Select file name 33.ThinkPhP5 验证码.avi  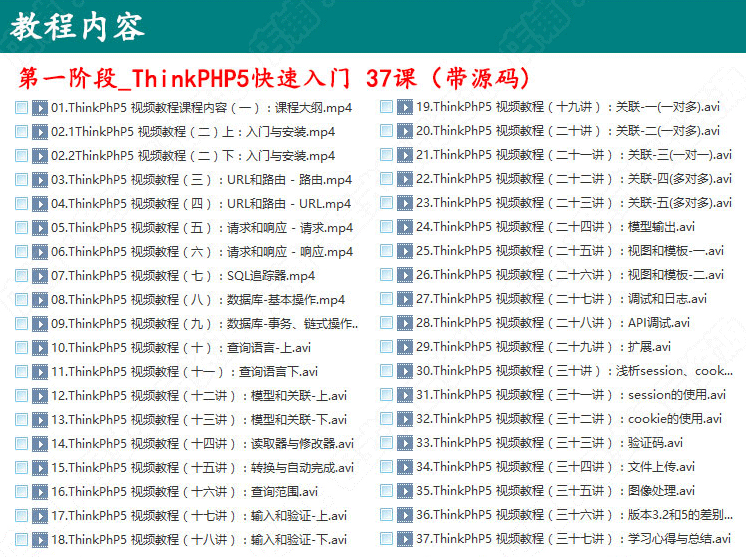[x=550, y=443]
